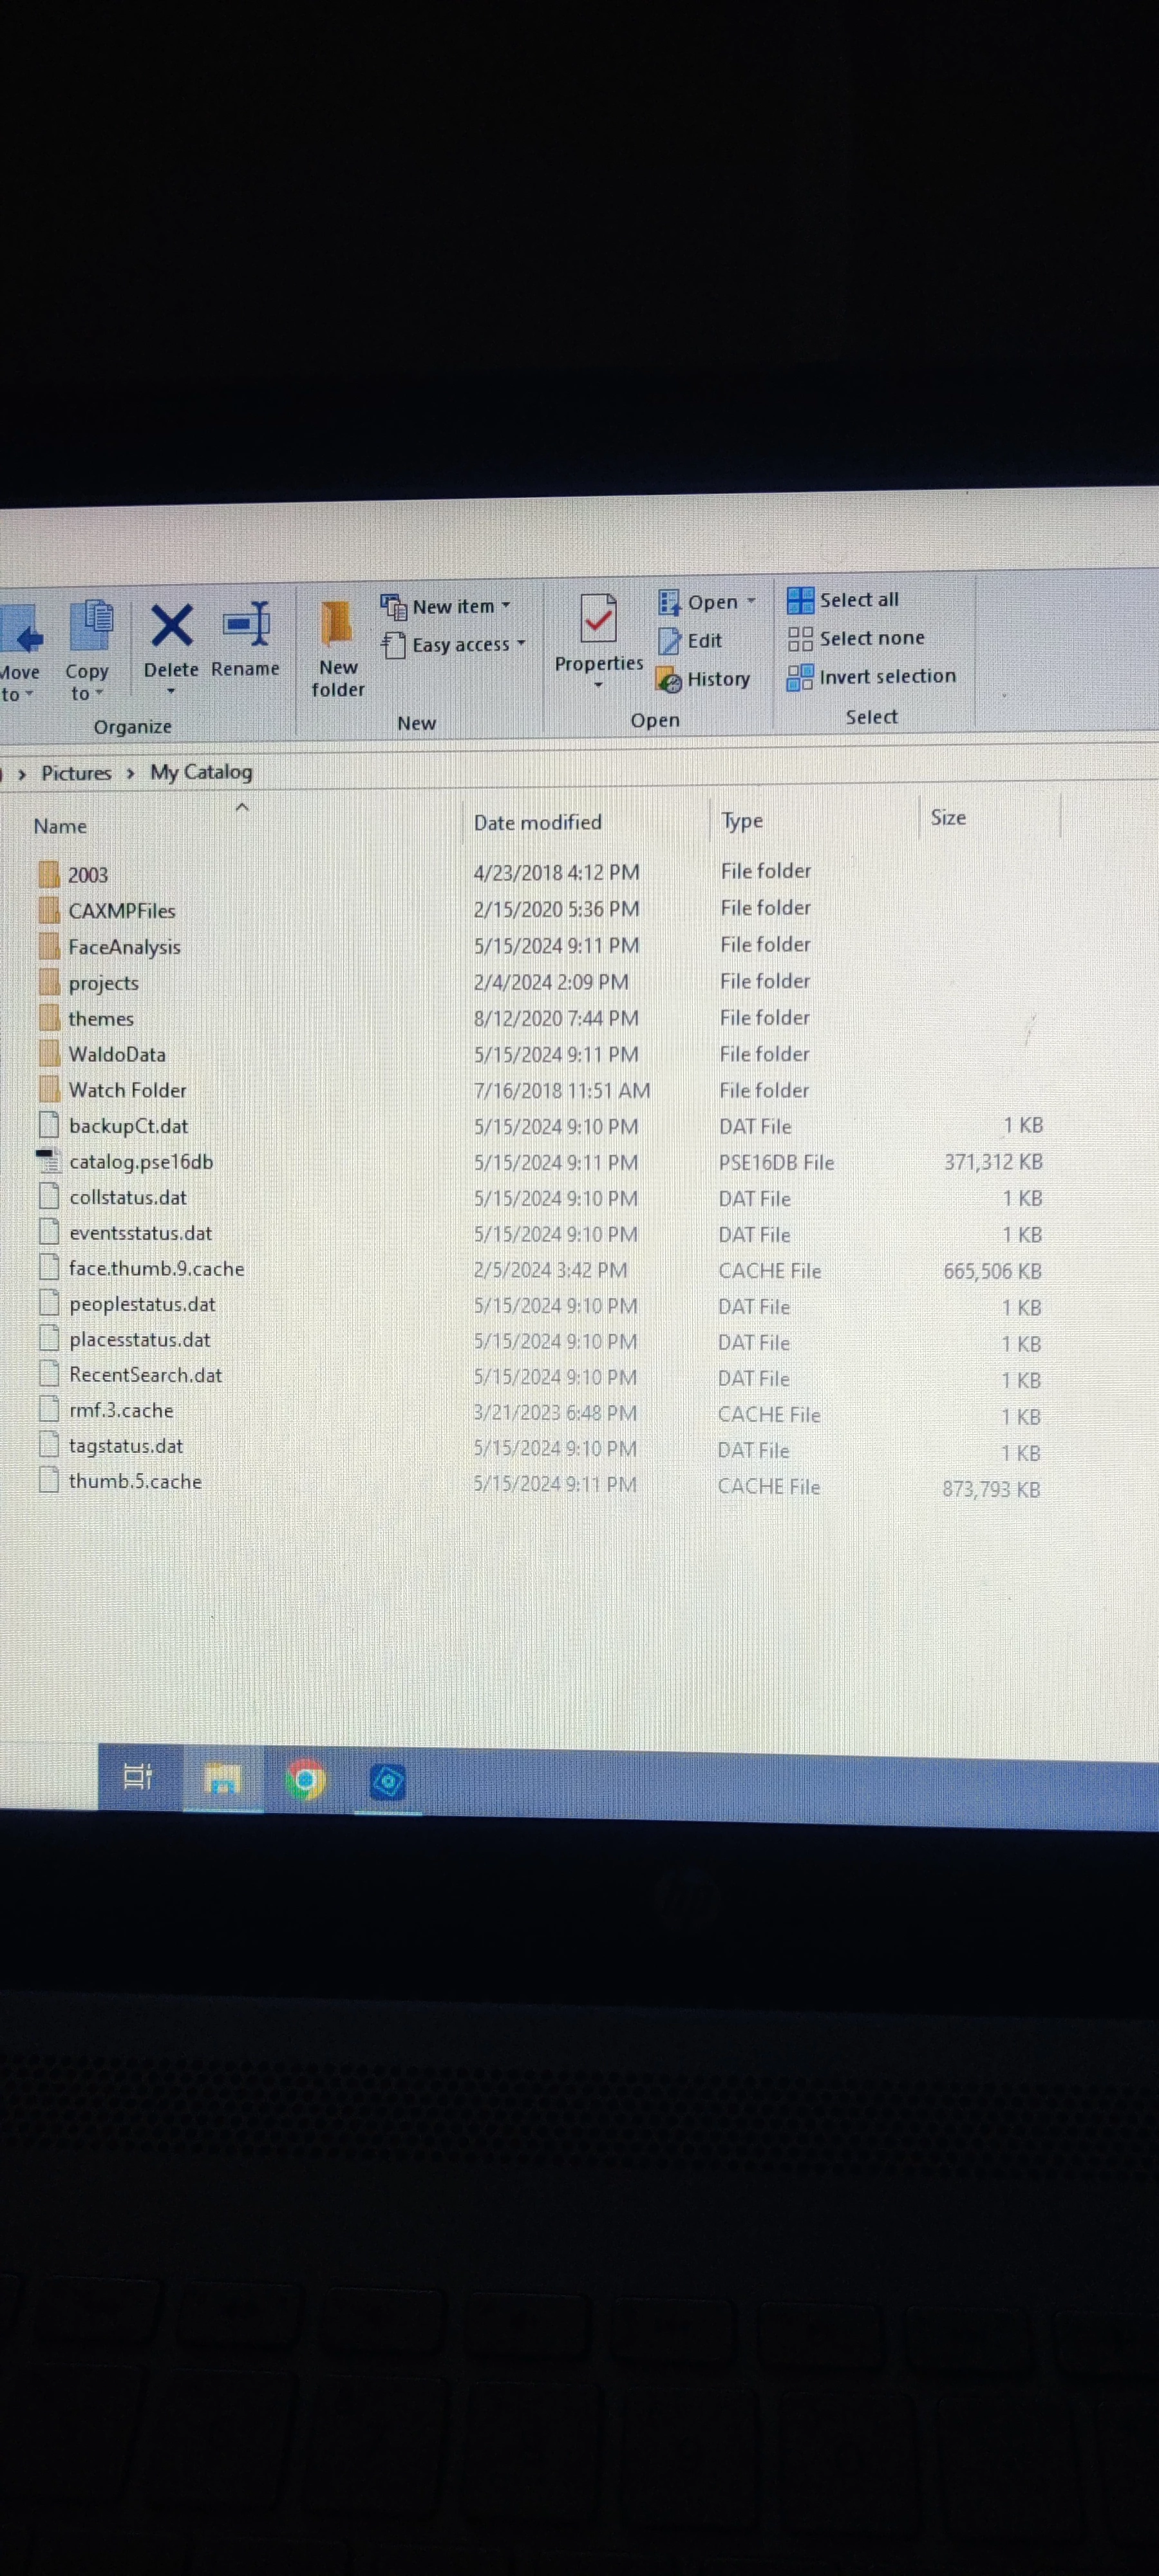Click type PSE16DB File

776,1163
